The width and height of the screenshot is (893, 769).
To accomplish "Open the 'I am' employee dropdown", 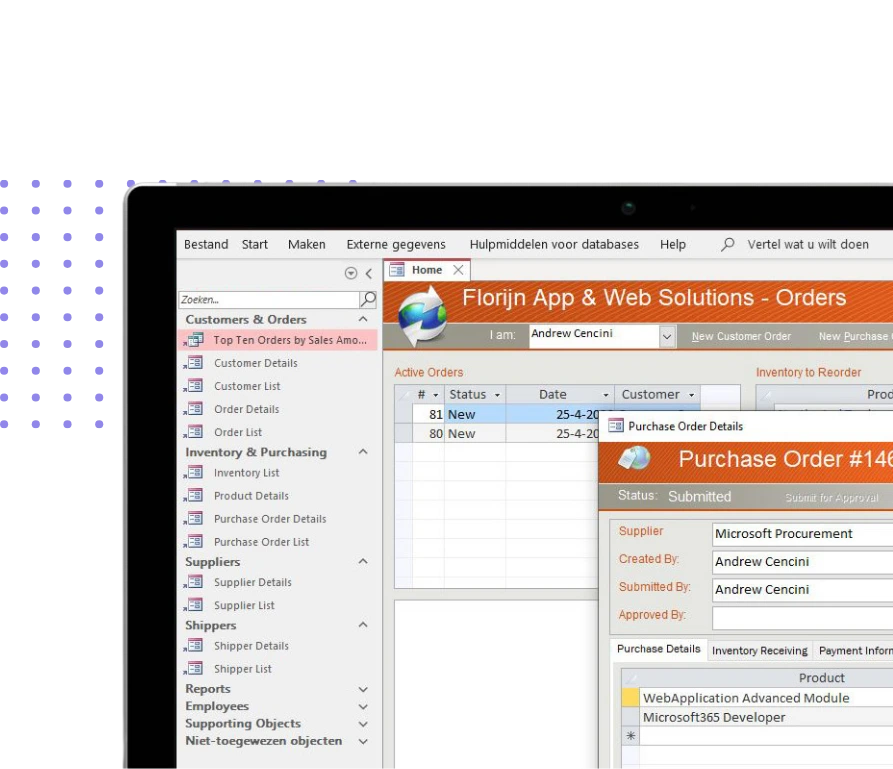I will point(667,337).
